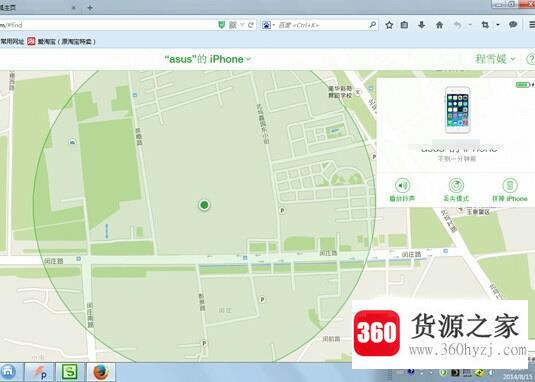Click the undo back-arrow toolbar icon
The height and width of the screenshot is (382, 535).
(458, 25)
